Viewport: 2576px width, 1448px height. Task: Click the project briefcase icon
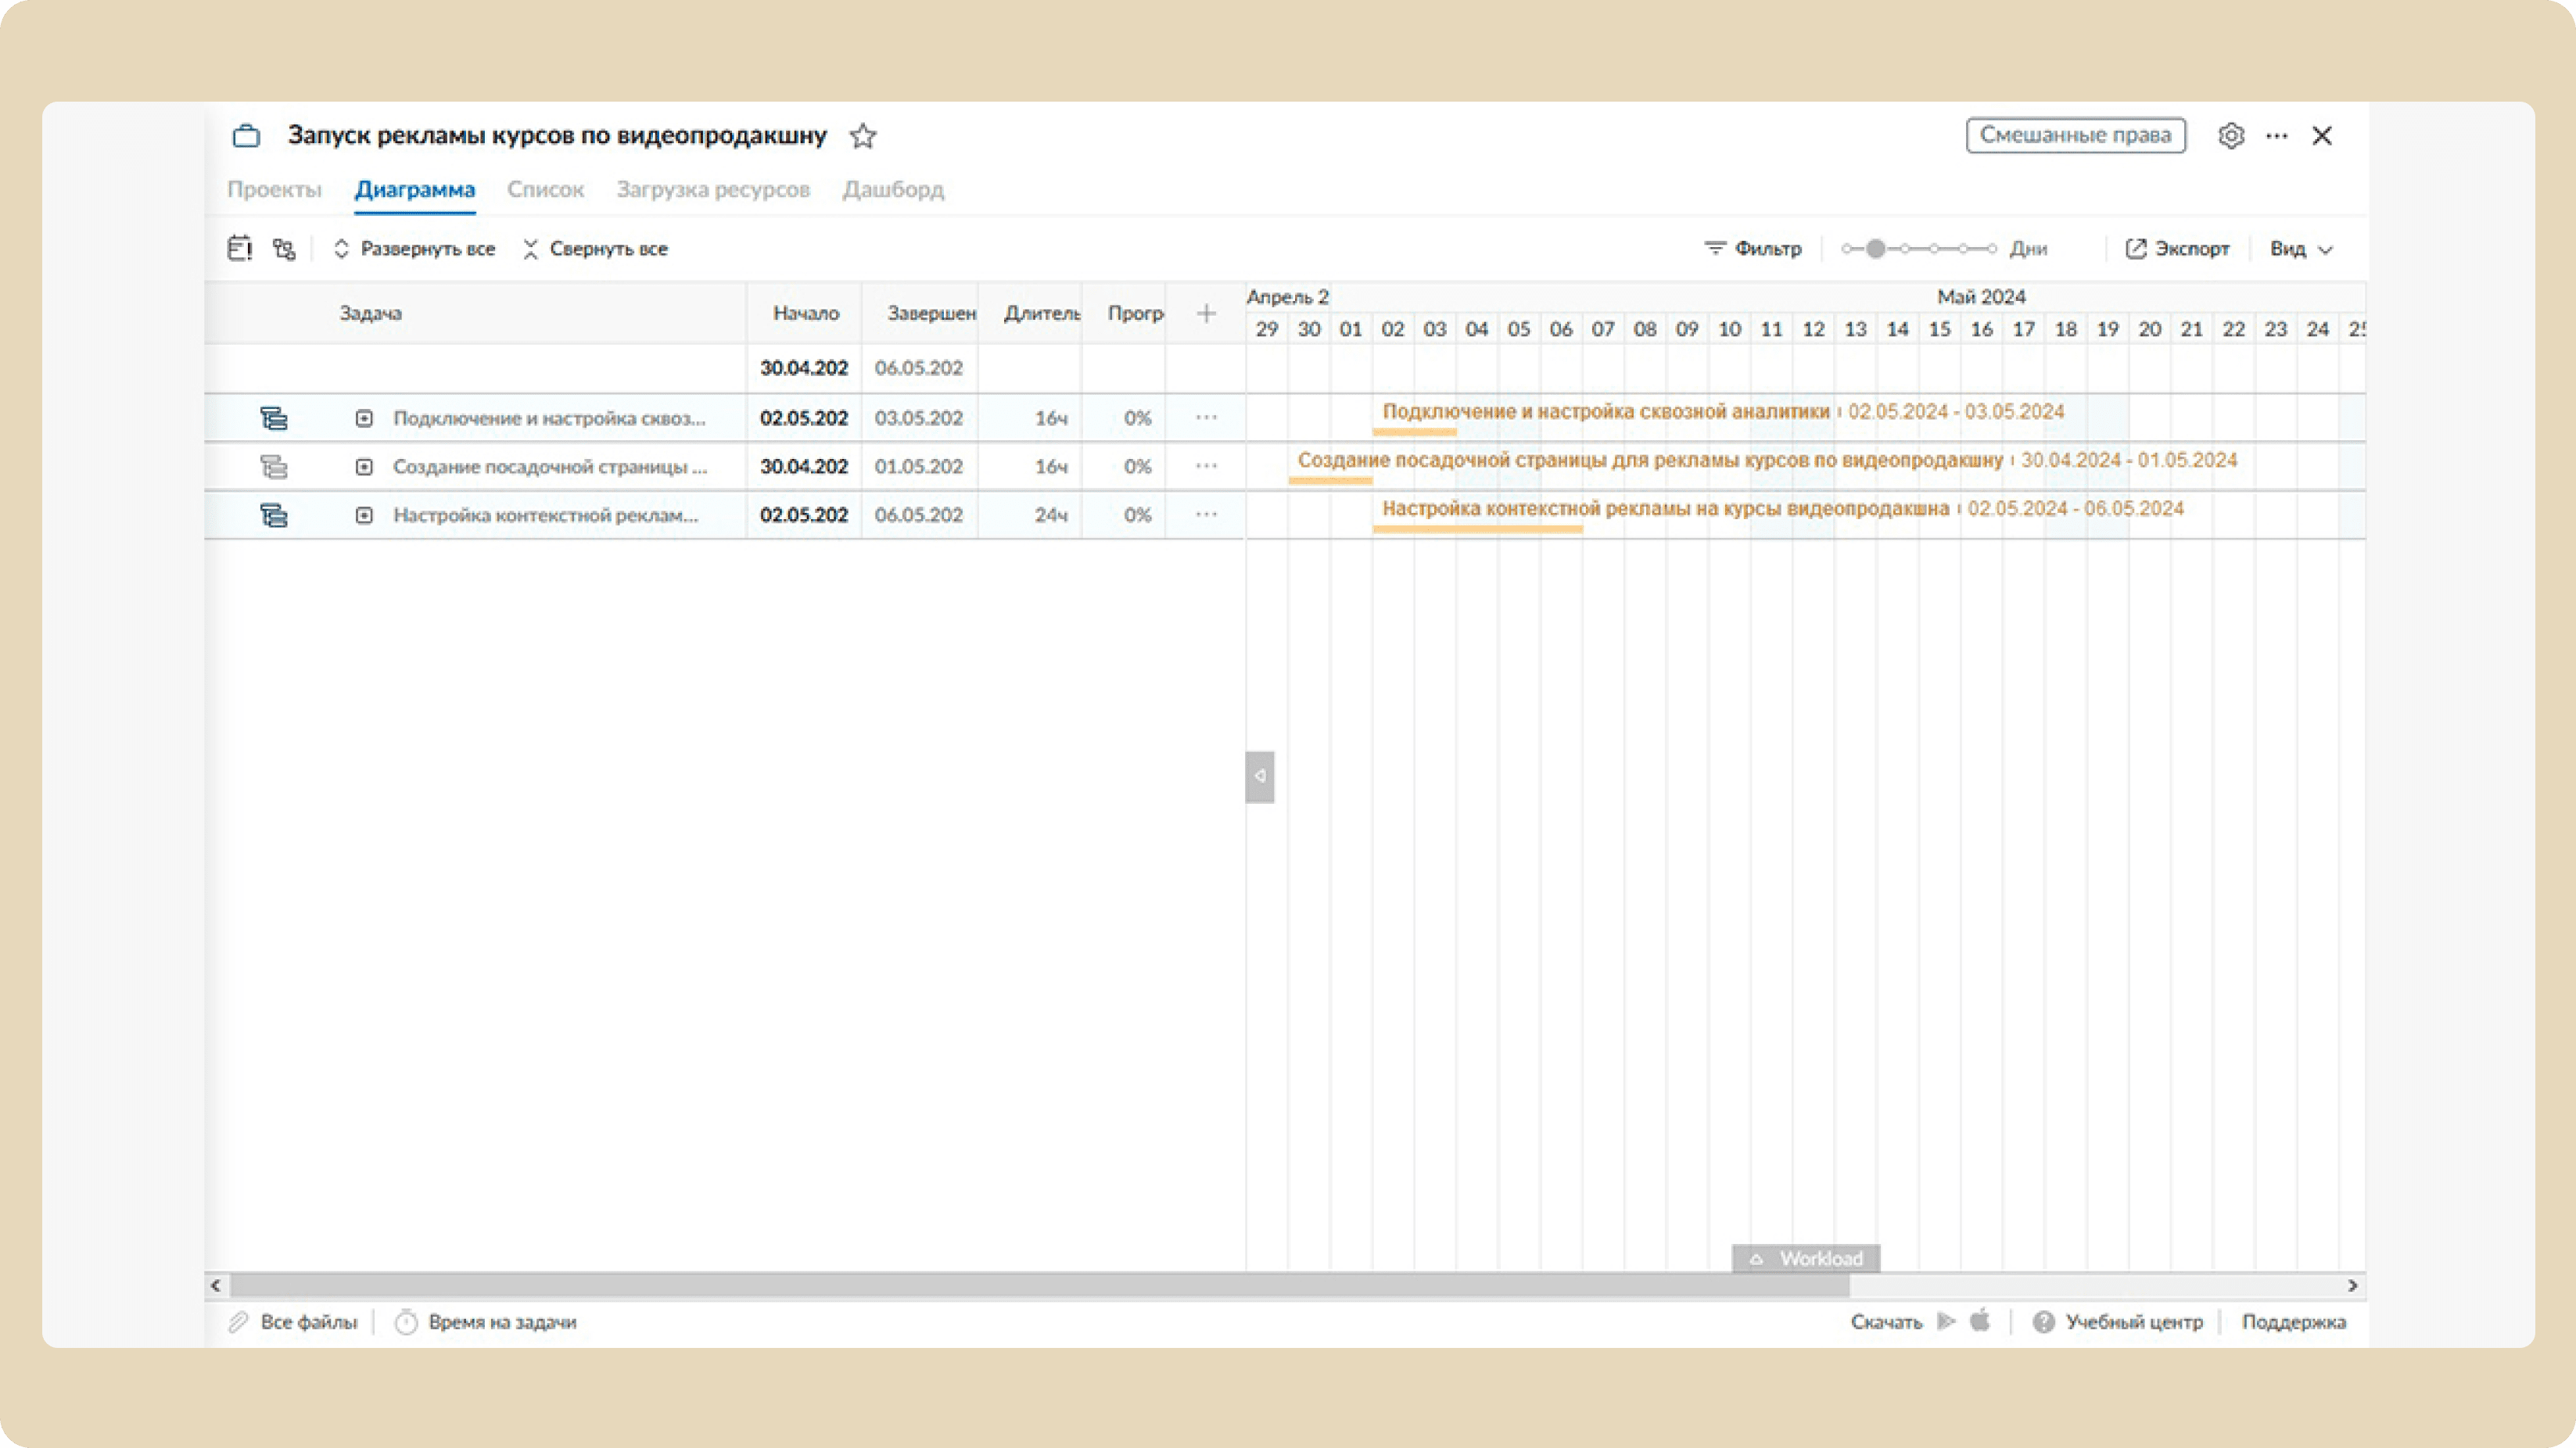[x=246, y=136]
